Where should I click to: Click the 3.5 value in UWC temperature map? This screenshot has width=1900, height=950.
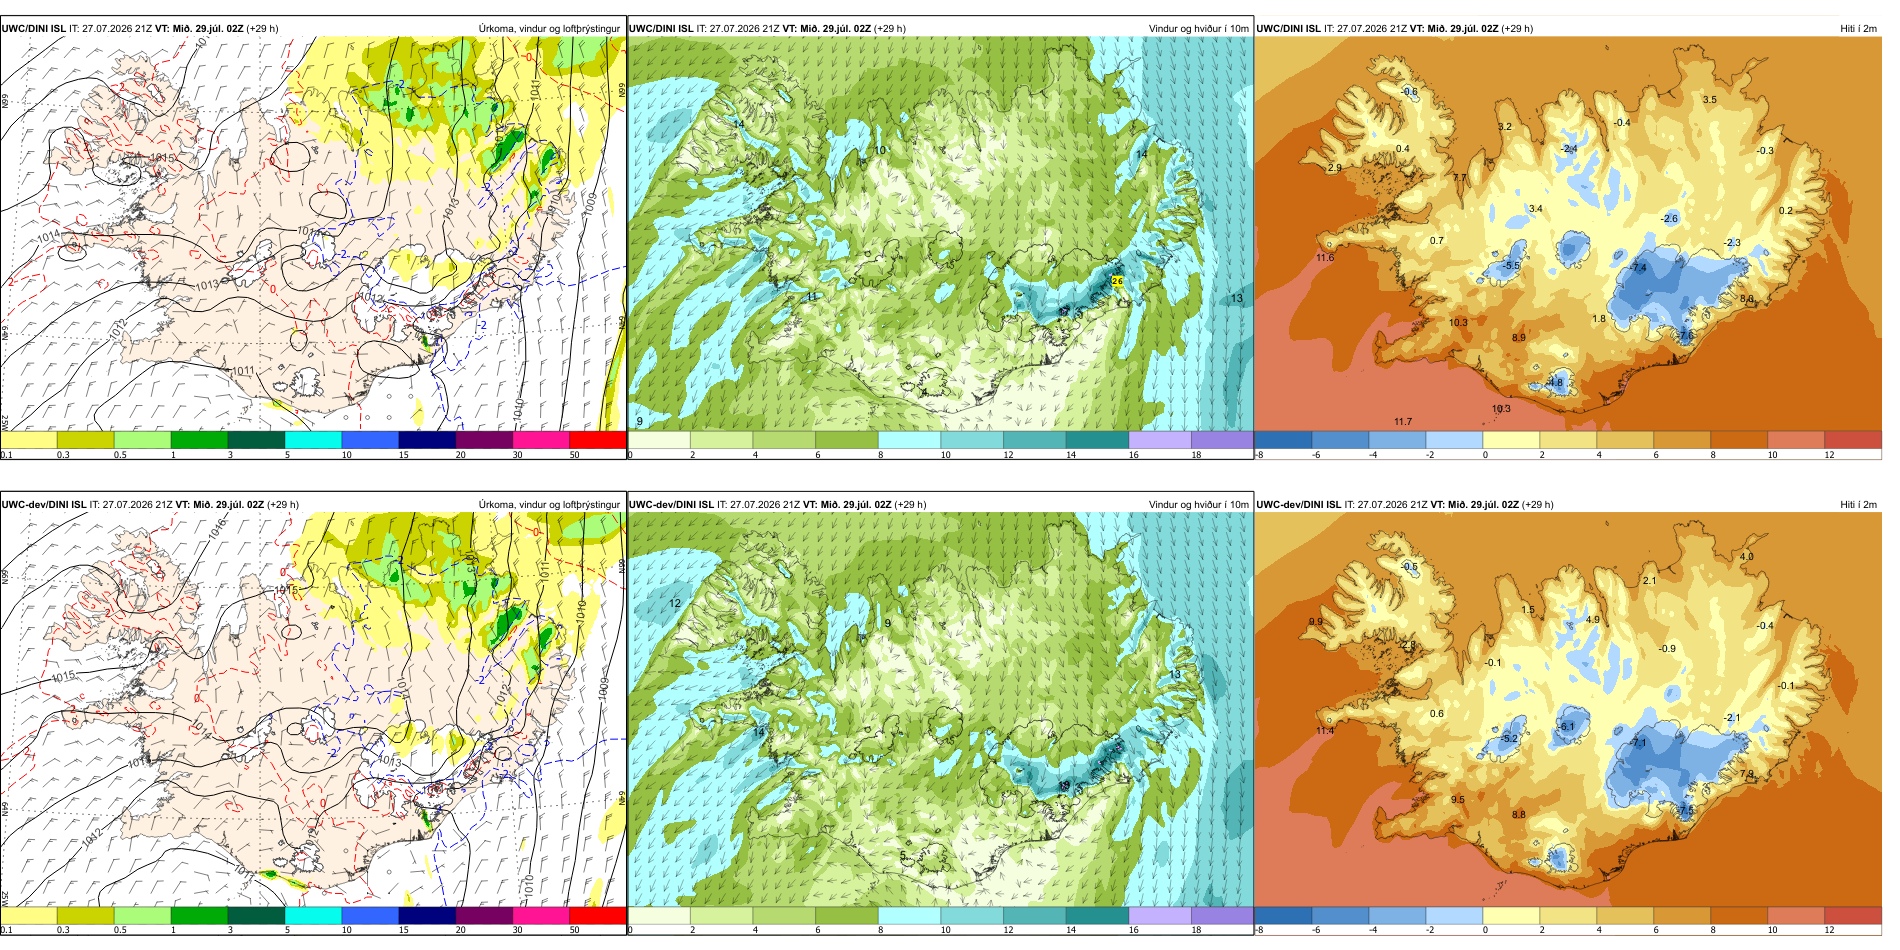point(1710,100)
